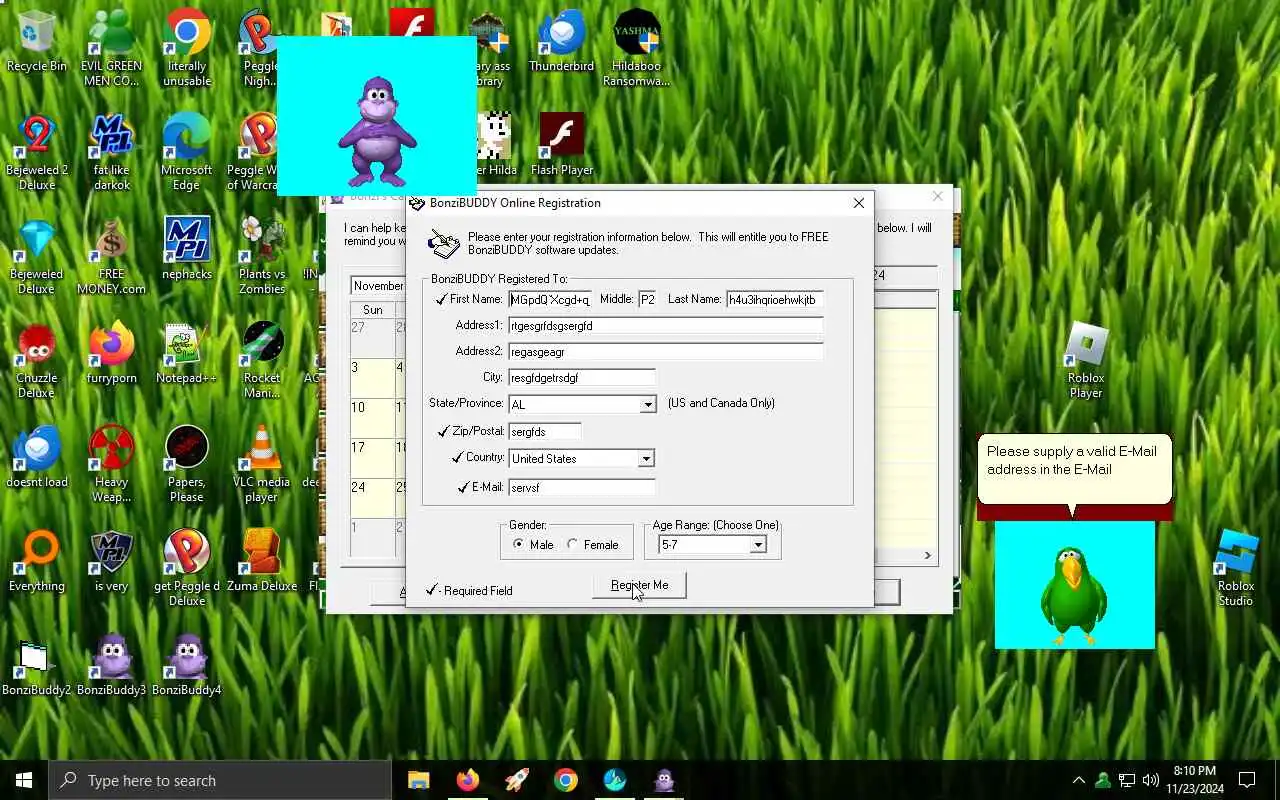Show hidden system tray icons
Viewport: 1280px width, 800px height.
tap(1078, 780)
